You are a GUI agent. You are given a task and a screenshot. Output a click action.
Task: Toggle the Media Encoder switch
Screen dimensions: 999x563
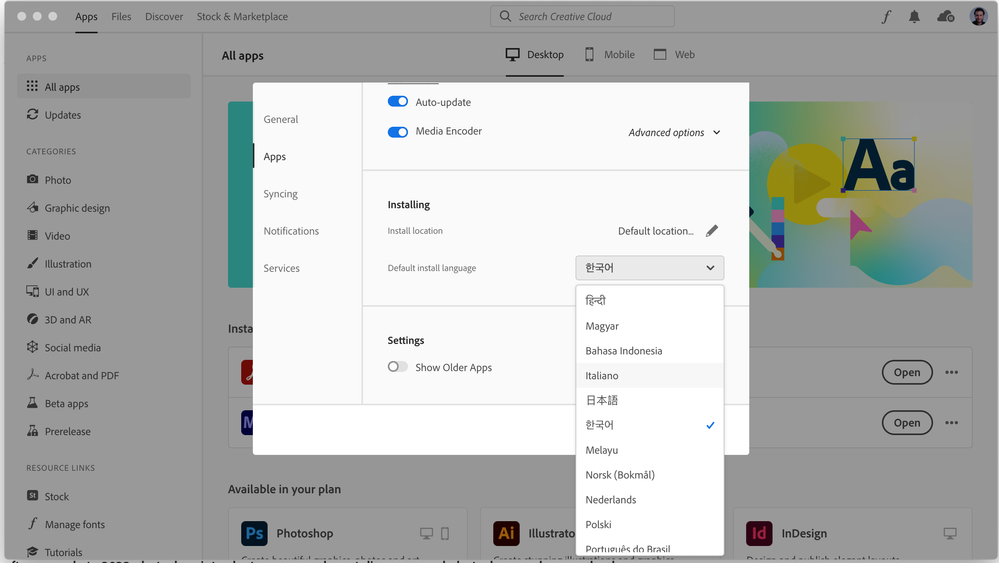[x=398, y=132]
